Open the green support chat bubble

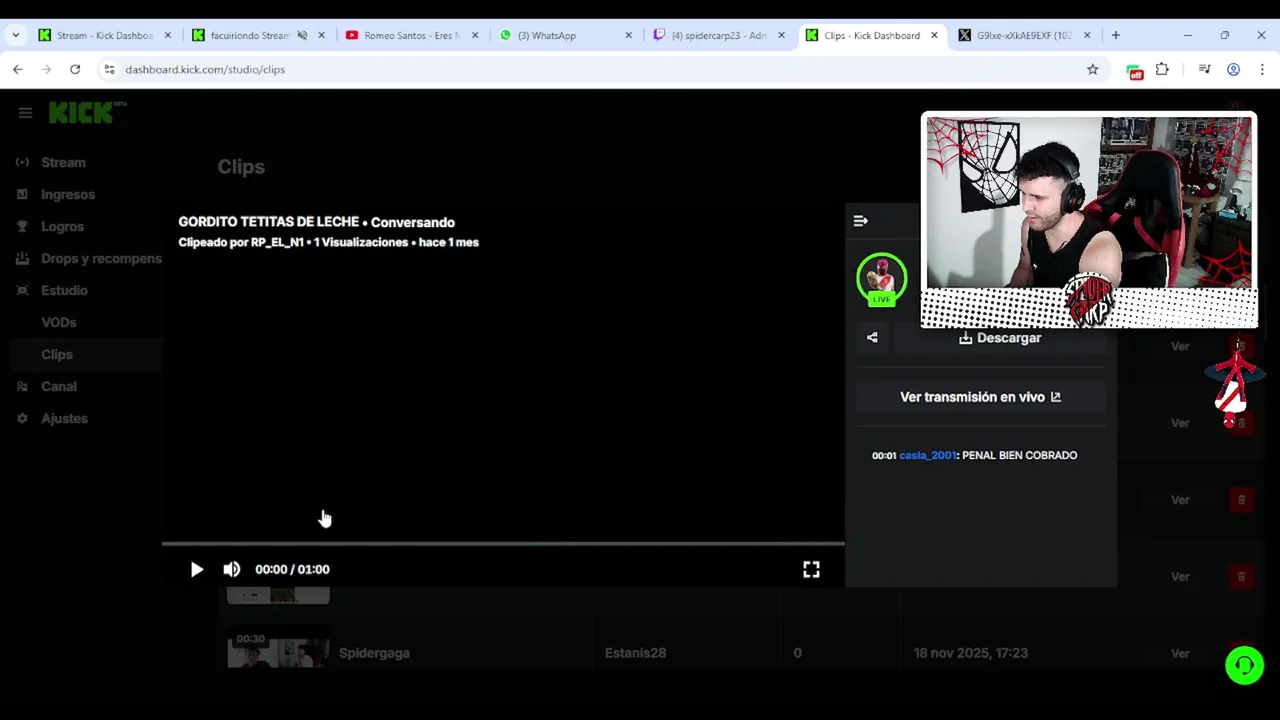pyautogui.click(x=1245, y=665)
